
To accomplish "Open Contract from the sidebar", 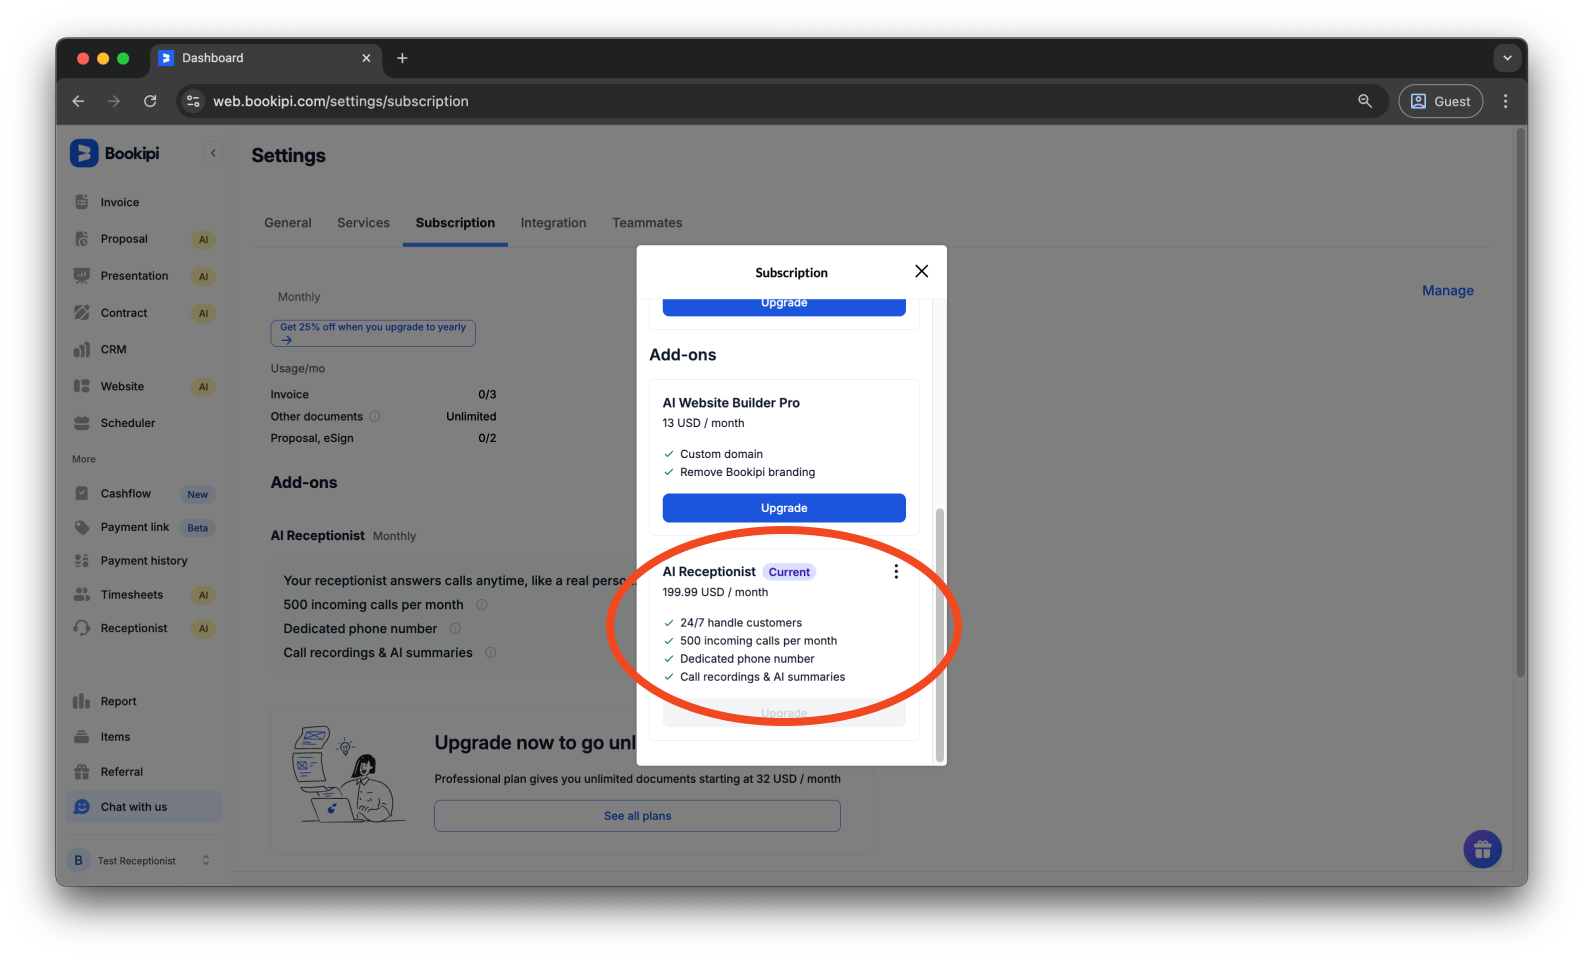I will 144,313.
